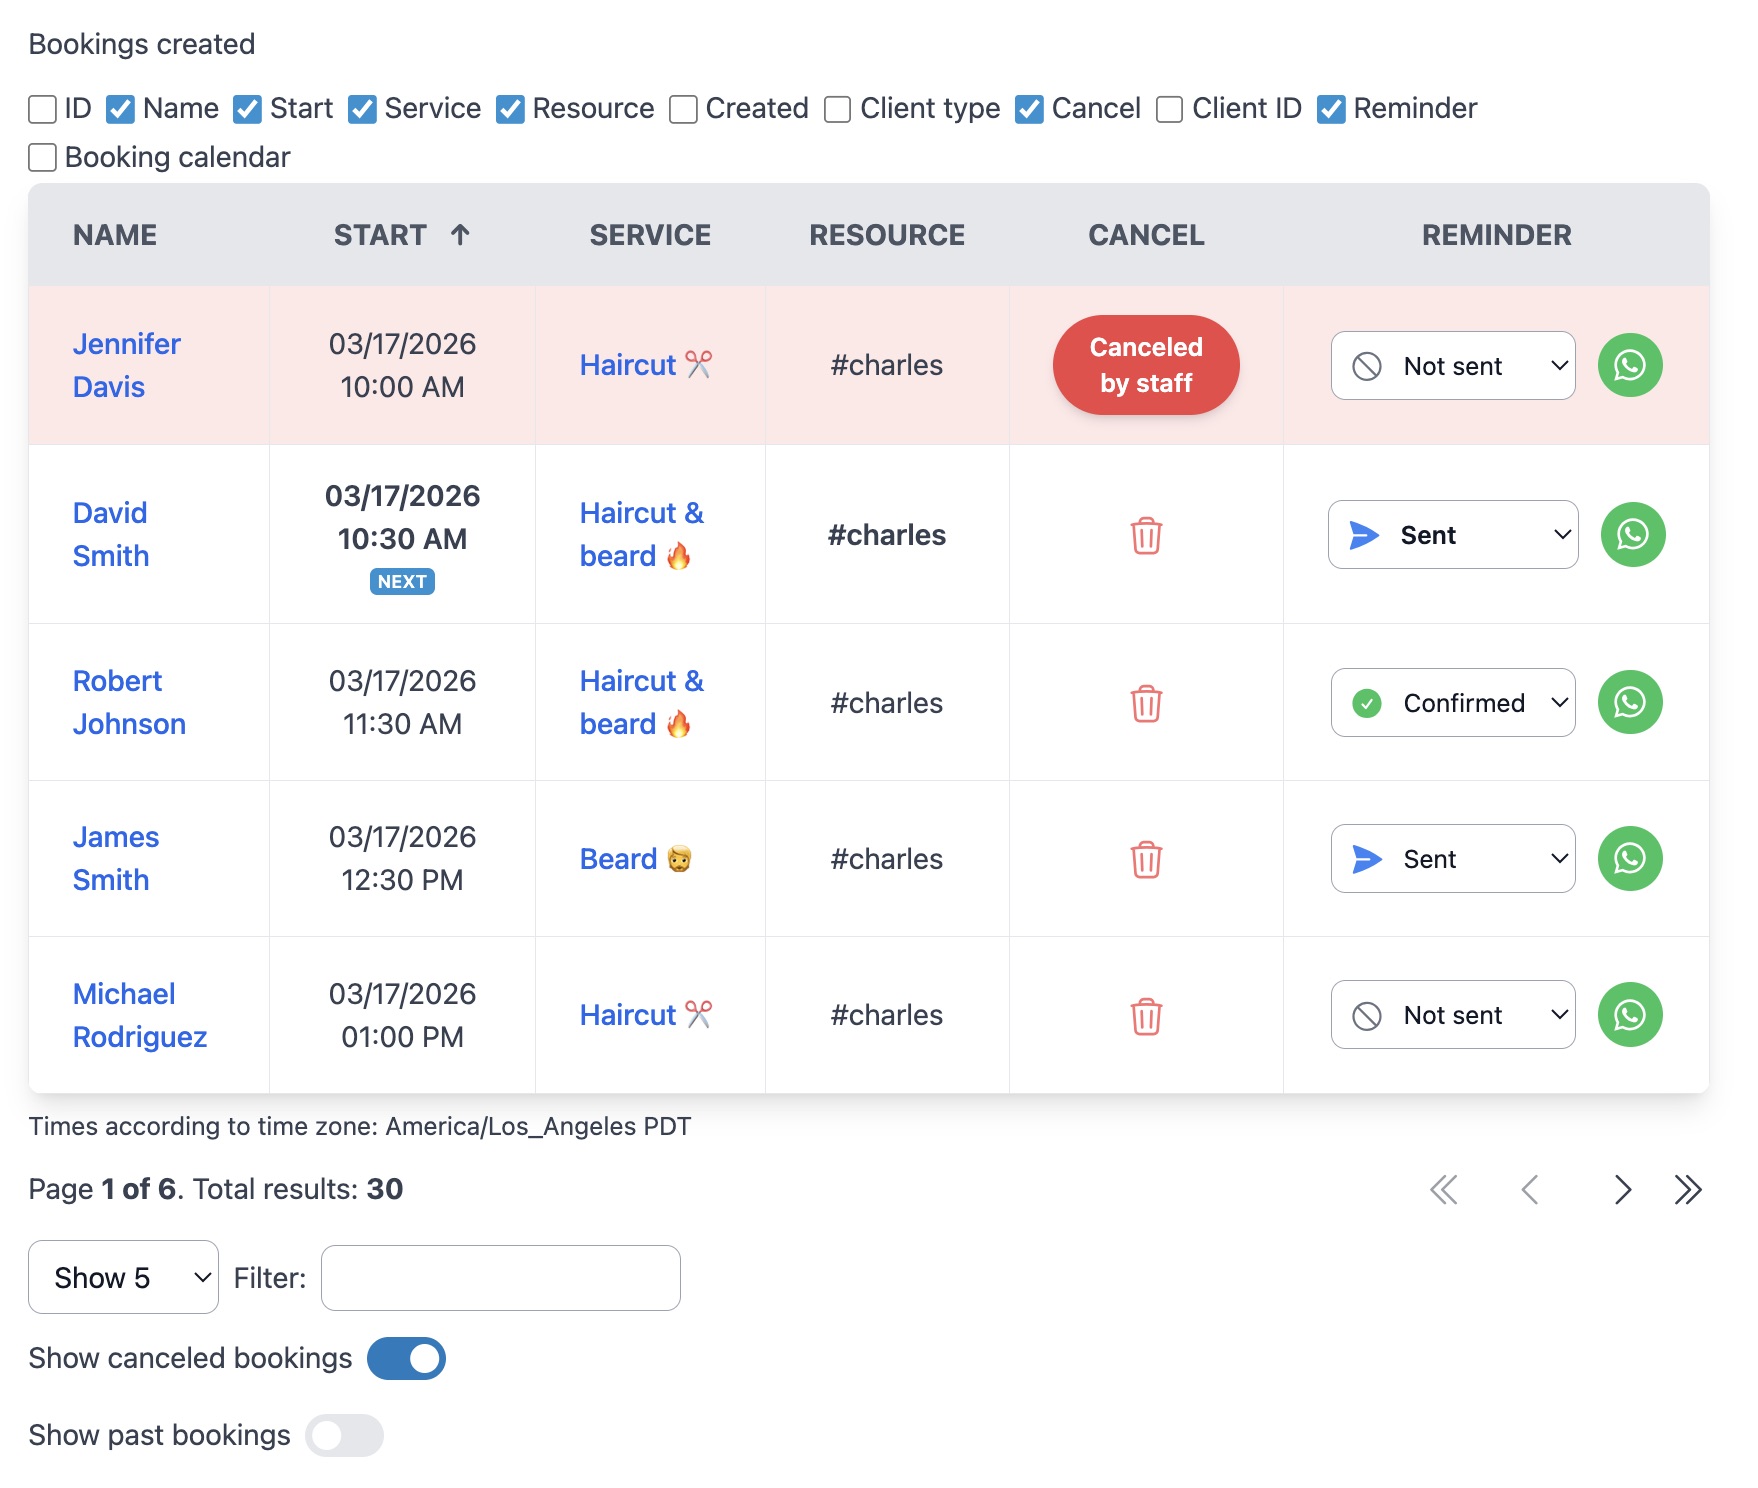
Task: Check the Booking calendar checkbox
Action: coord(43,158)
